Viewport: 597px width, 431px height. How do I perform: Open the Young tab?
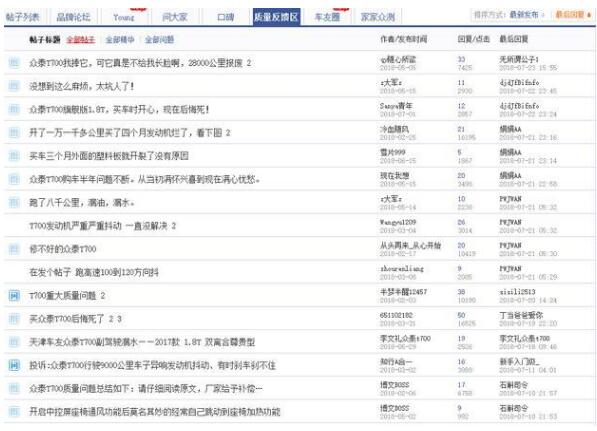click(x=124, y=17)
